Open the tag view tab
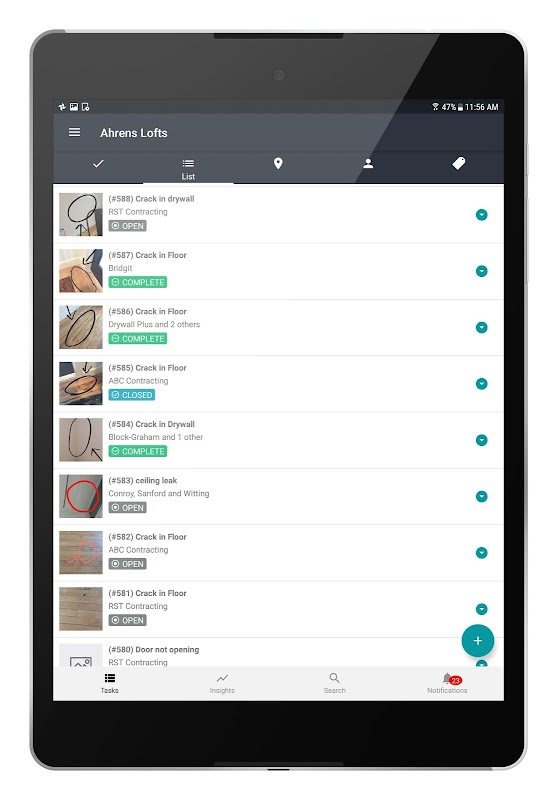 (x=459, y=163)
